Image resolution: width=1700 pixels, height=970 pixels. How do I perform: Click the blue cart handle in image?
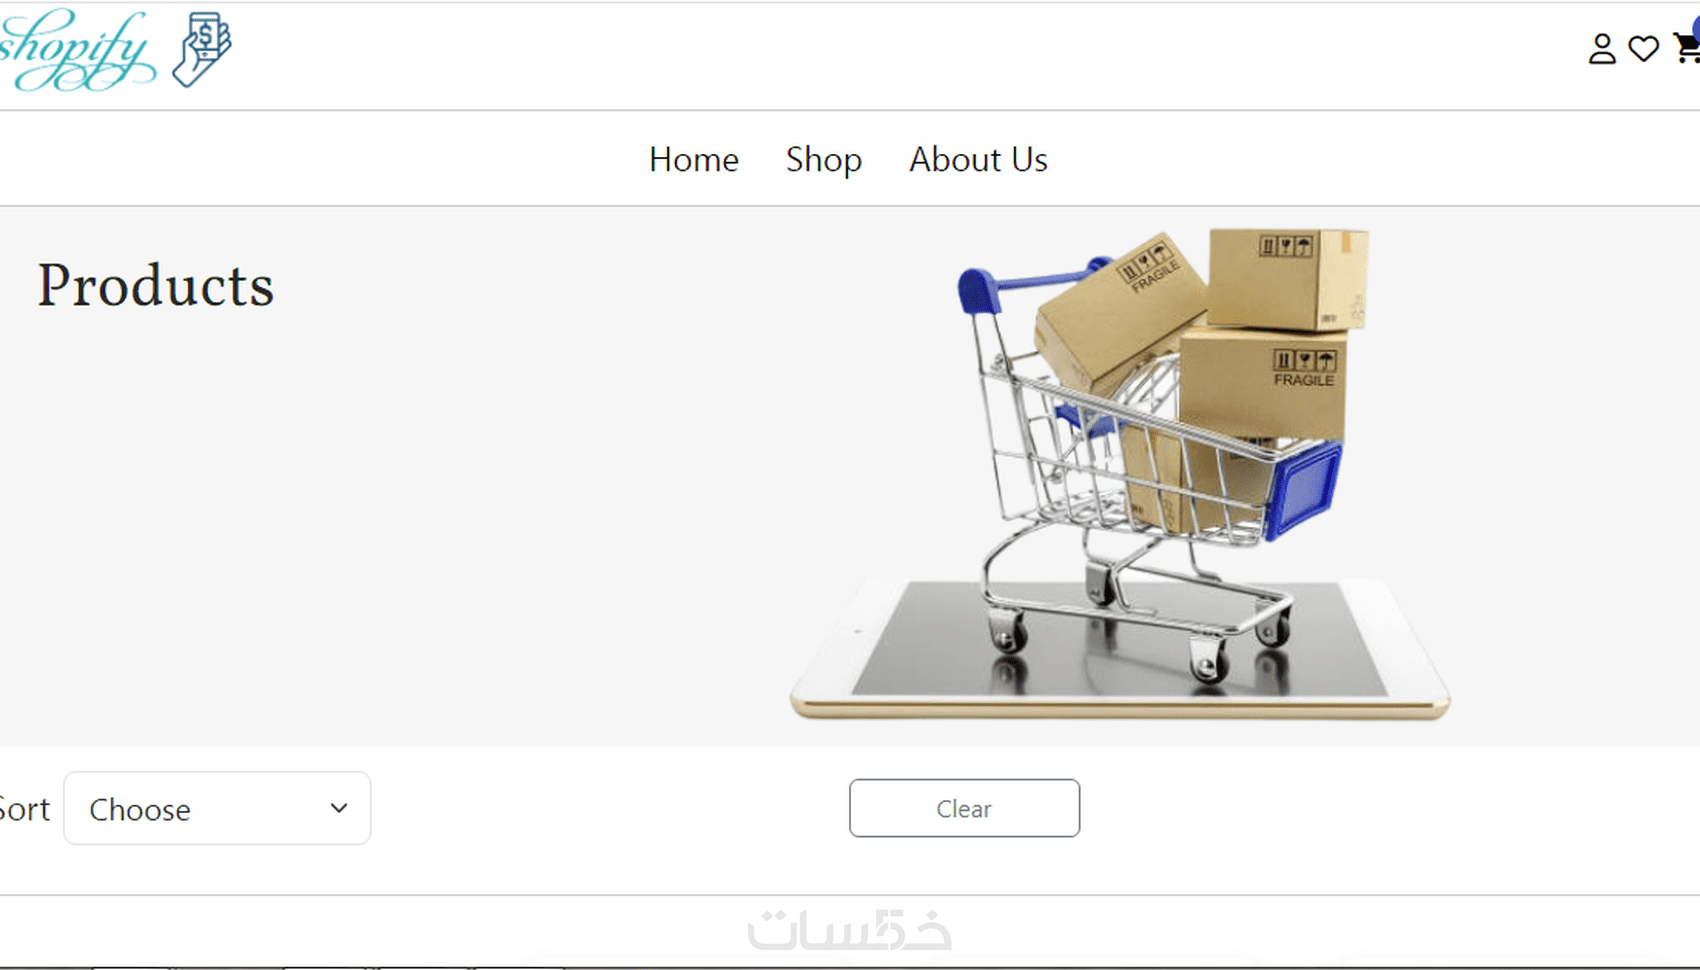click(x=1030, y=283)
